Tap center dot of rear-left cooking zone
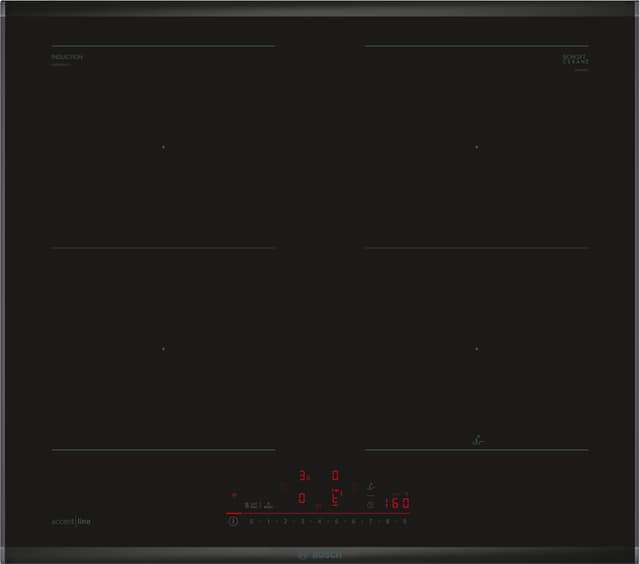 (163, 147)
